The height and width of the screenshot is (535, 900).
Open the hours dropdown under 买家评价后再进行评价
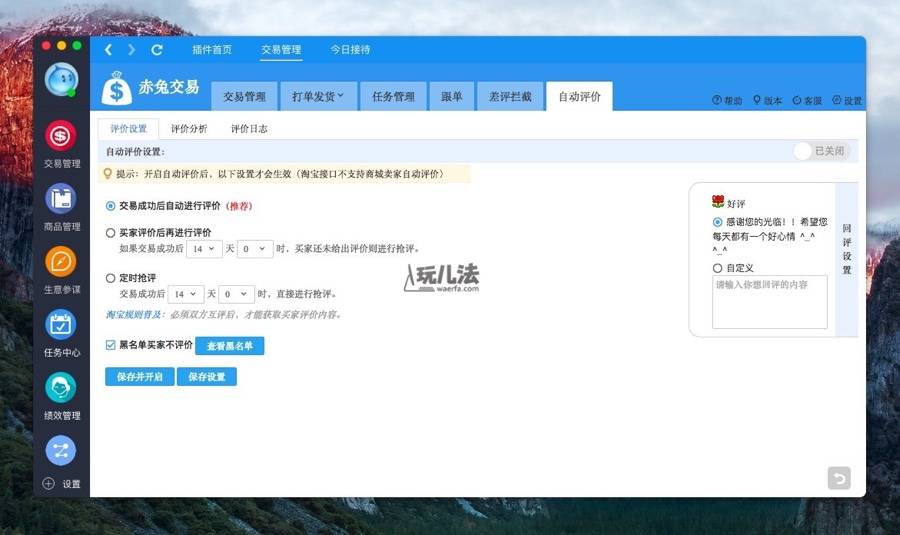pyautogui.click(x=255, y=249)
